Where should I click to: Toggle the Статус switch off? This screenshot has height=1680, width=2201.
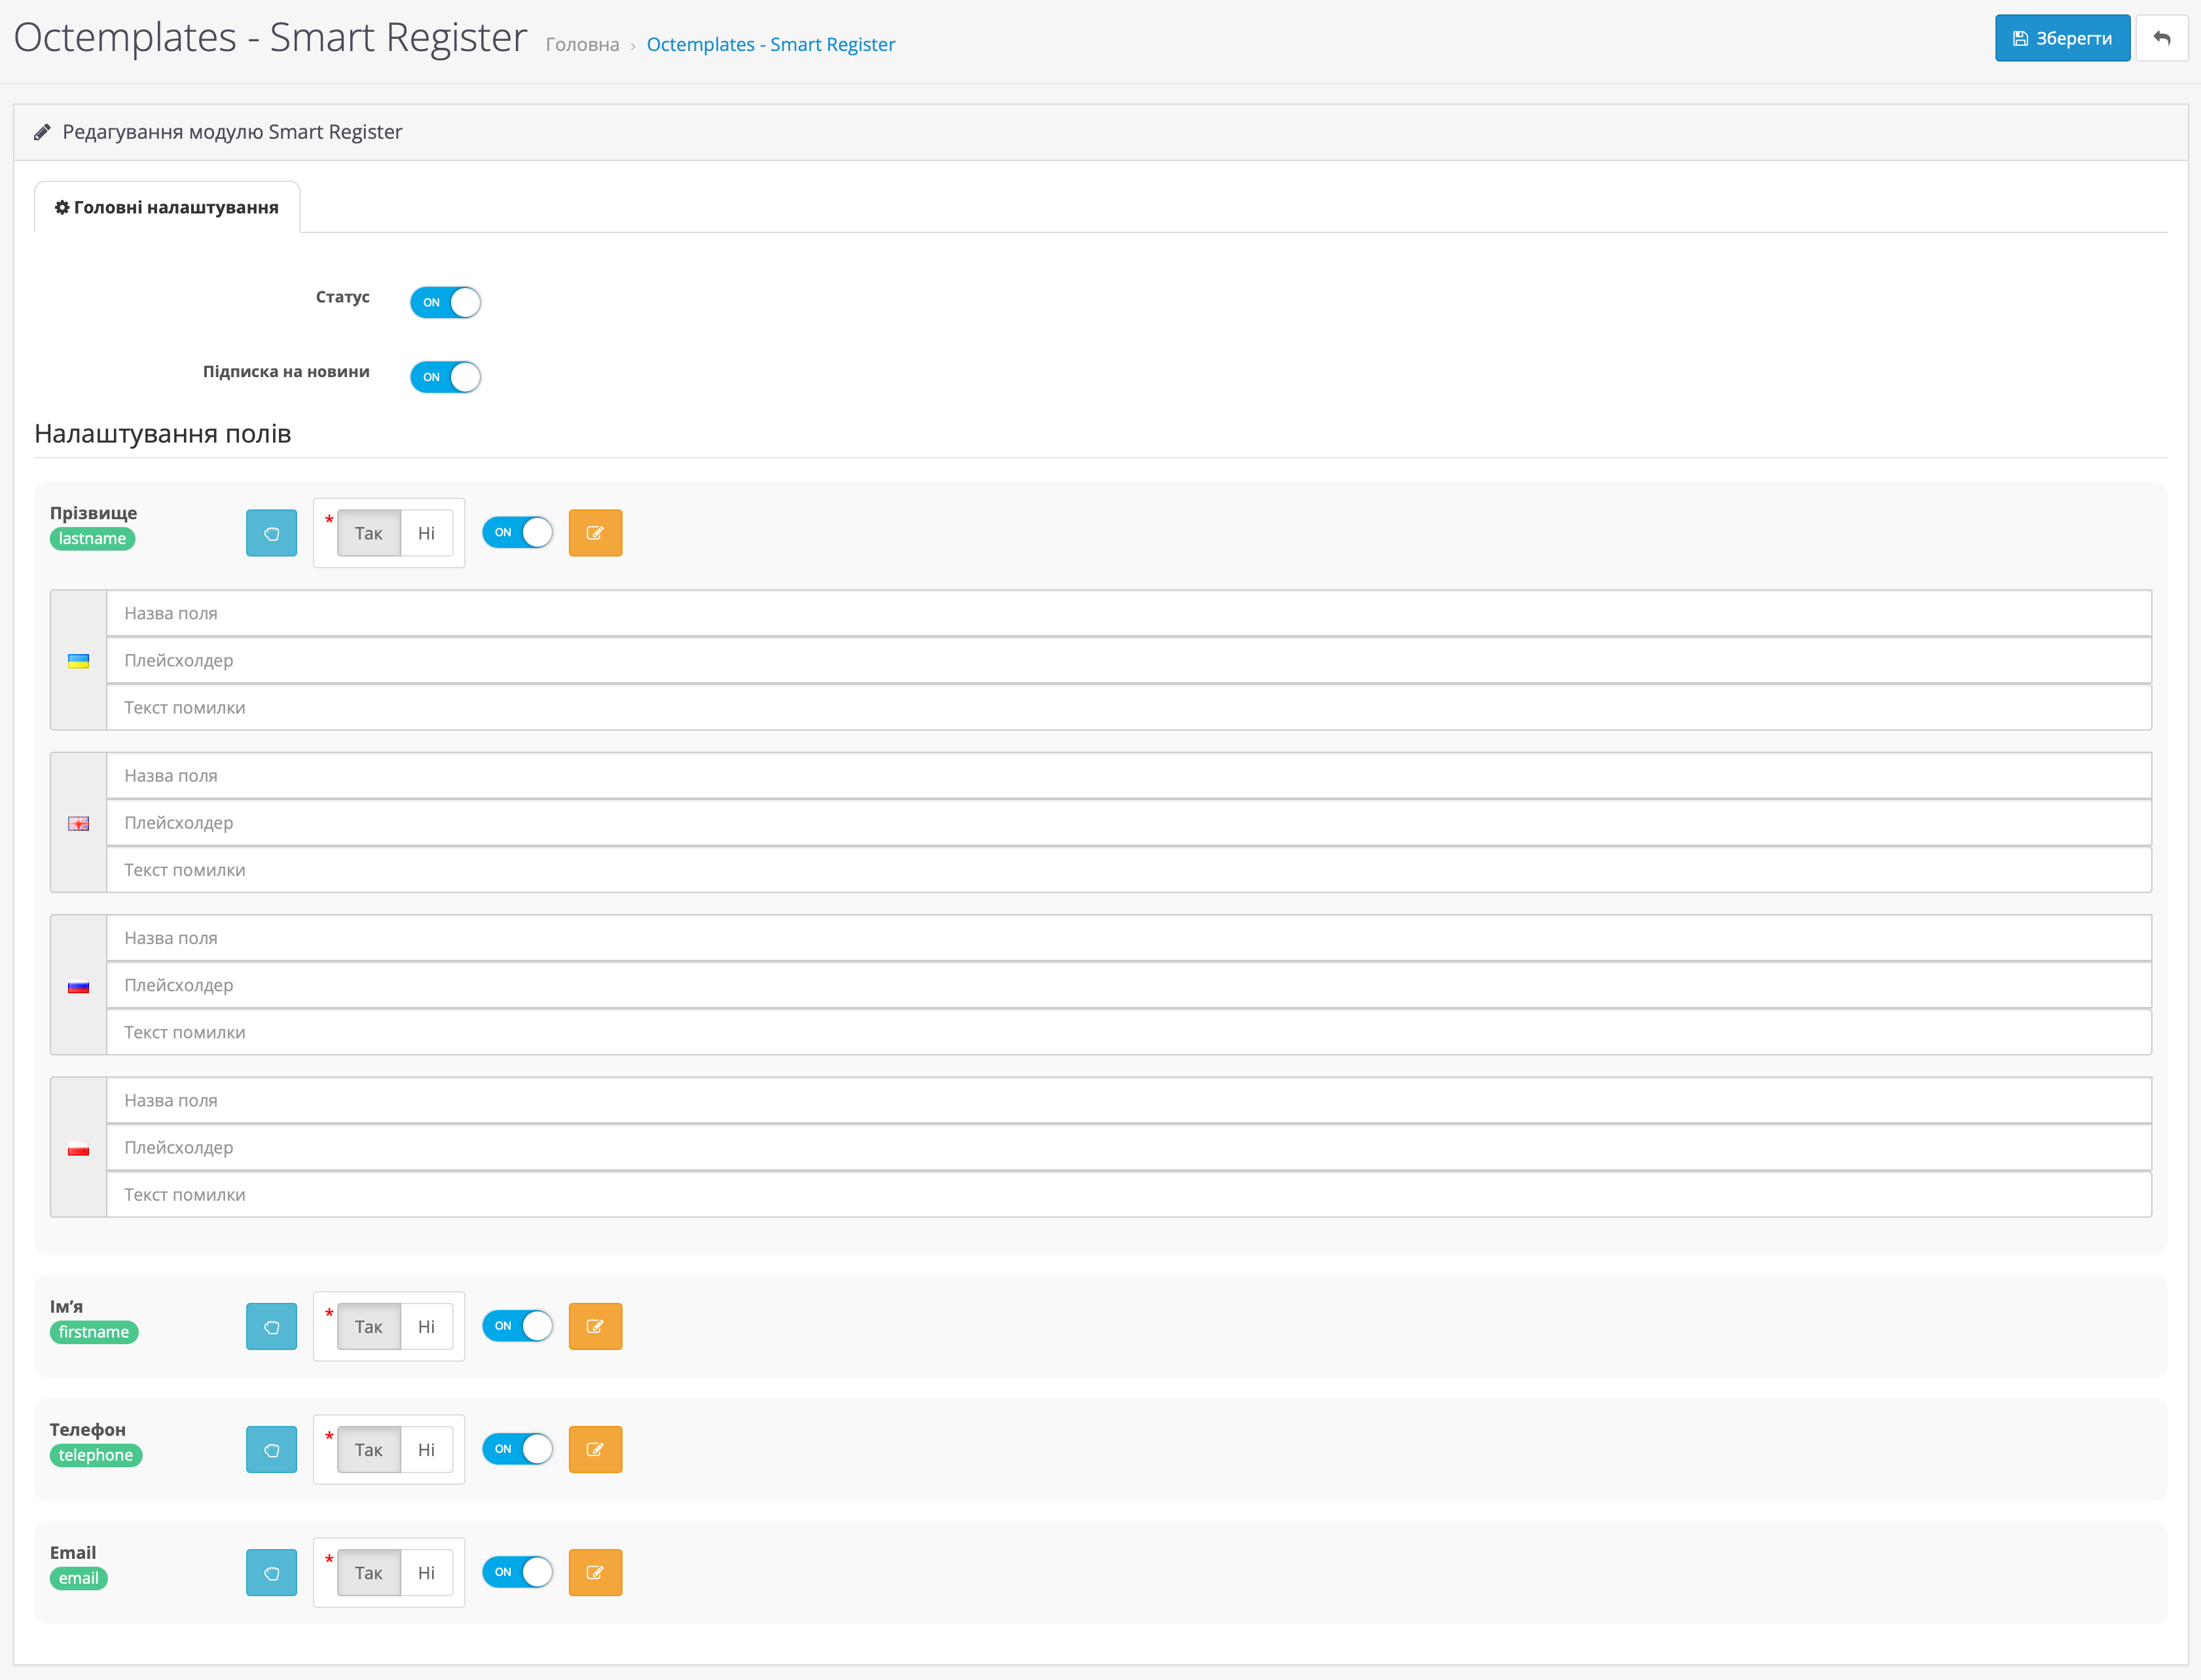tap(445, 302)
